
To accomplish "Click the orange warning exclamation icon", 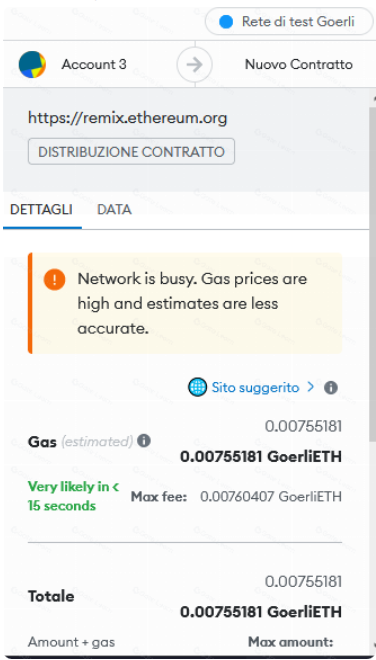I will 54,279.
